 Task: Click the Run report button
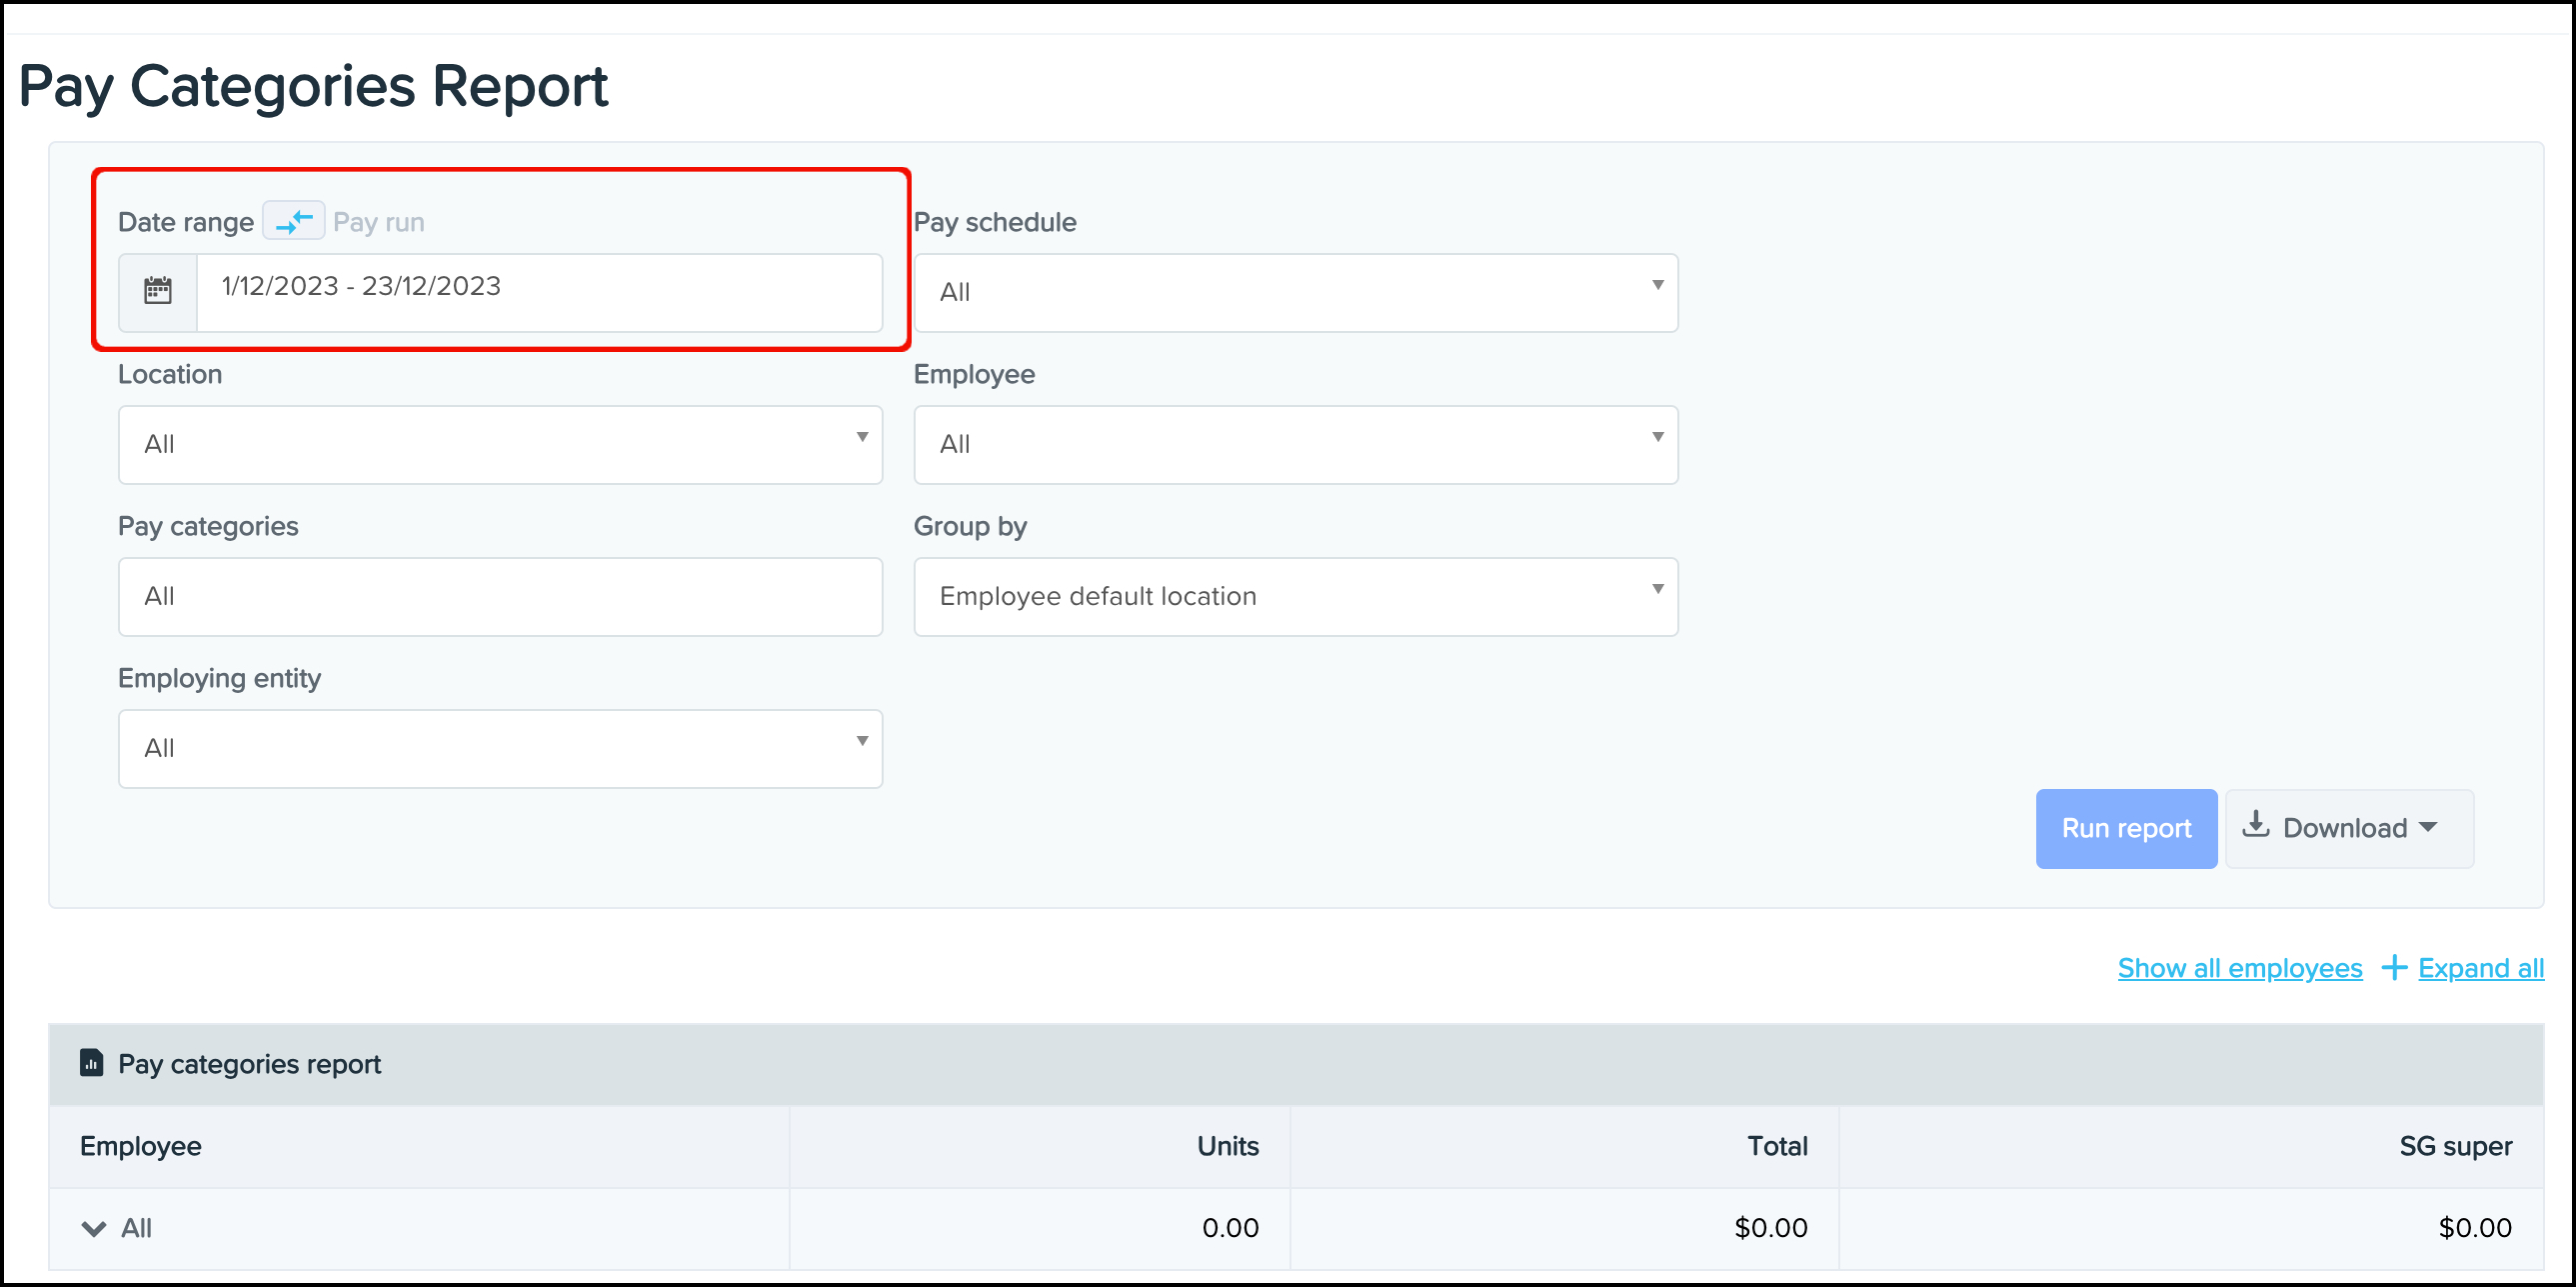(2126, 828)
